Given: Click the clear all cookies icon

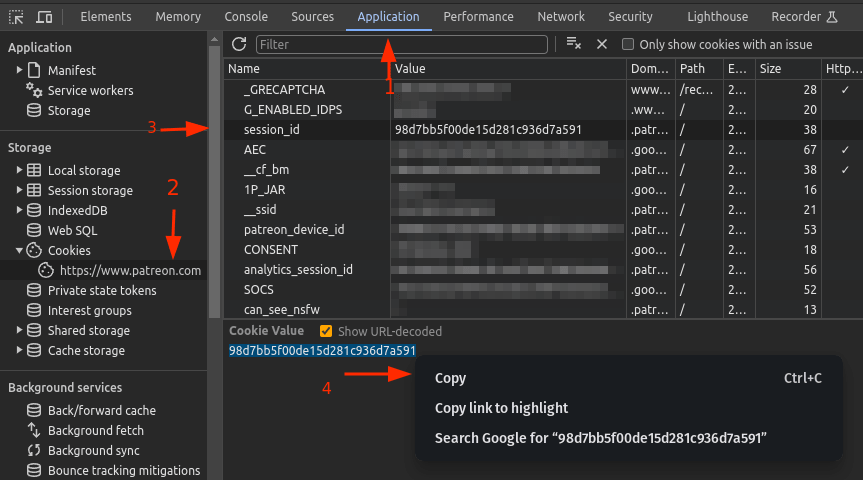Looking at the screenshot, I should (573, 44).
